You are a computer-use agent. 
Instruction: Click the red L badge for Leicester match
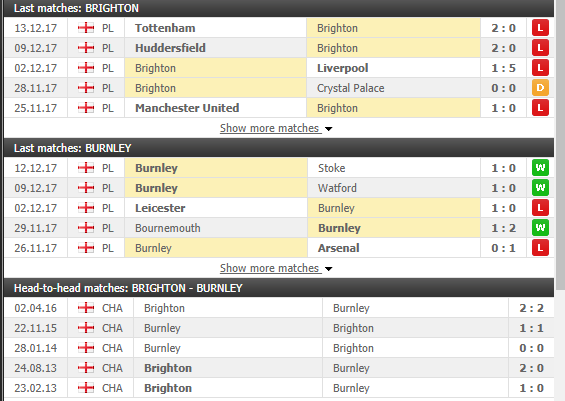[x=540, y=208]
